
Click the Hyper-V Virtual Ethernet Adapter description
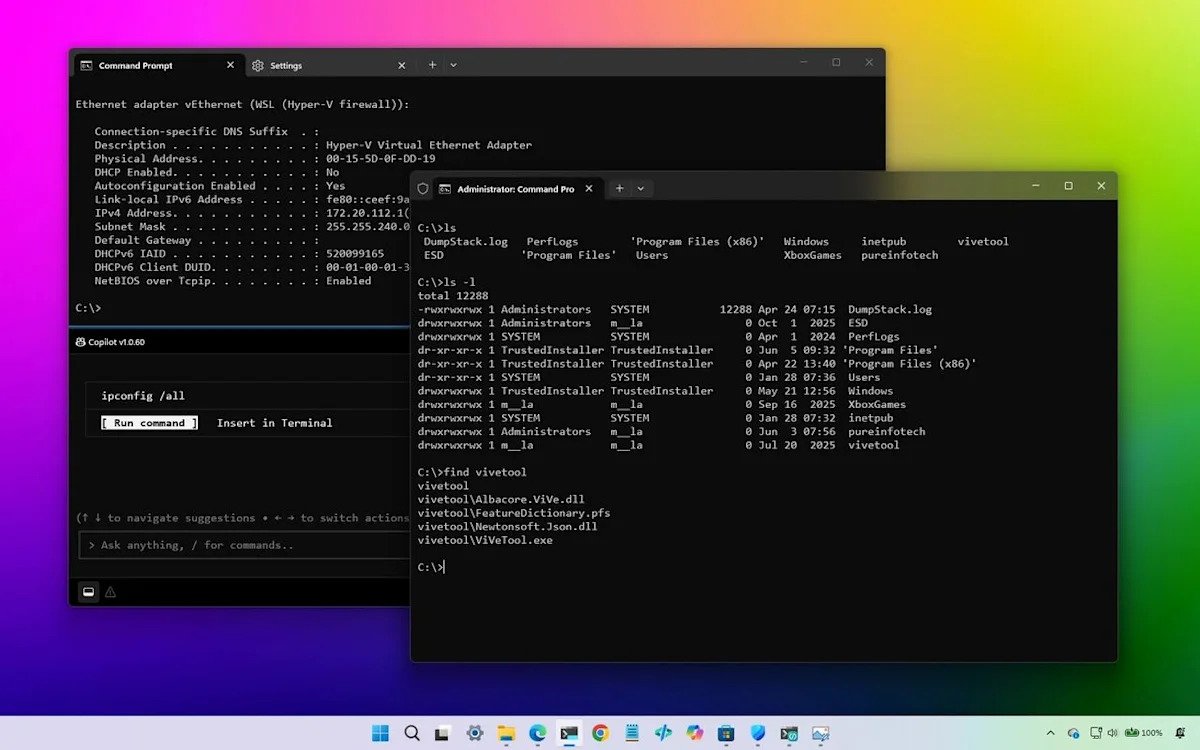tap(429, 145)
